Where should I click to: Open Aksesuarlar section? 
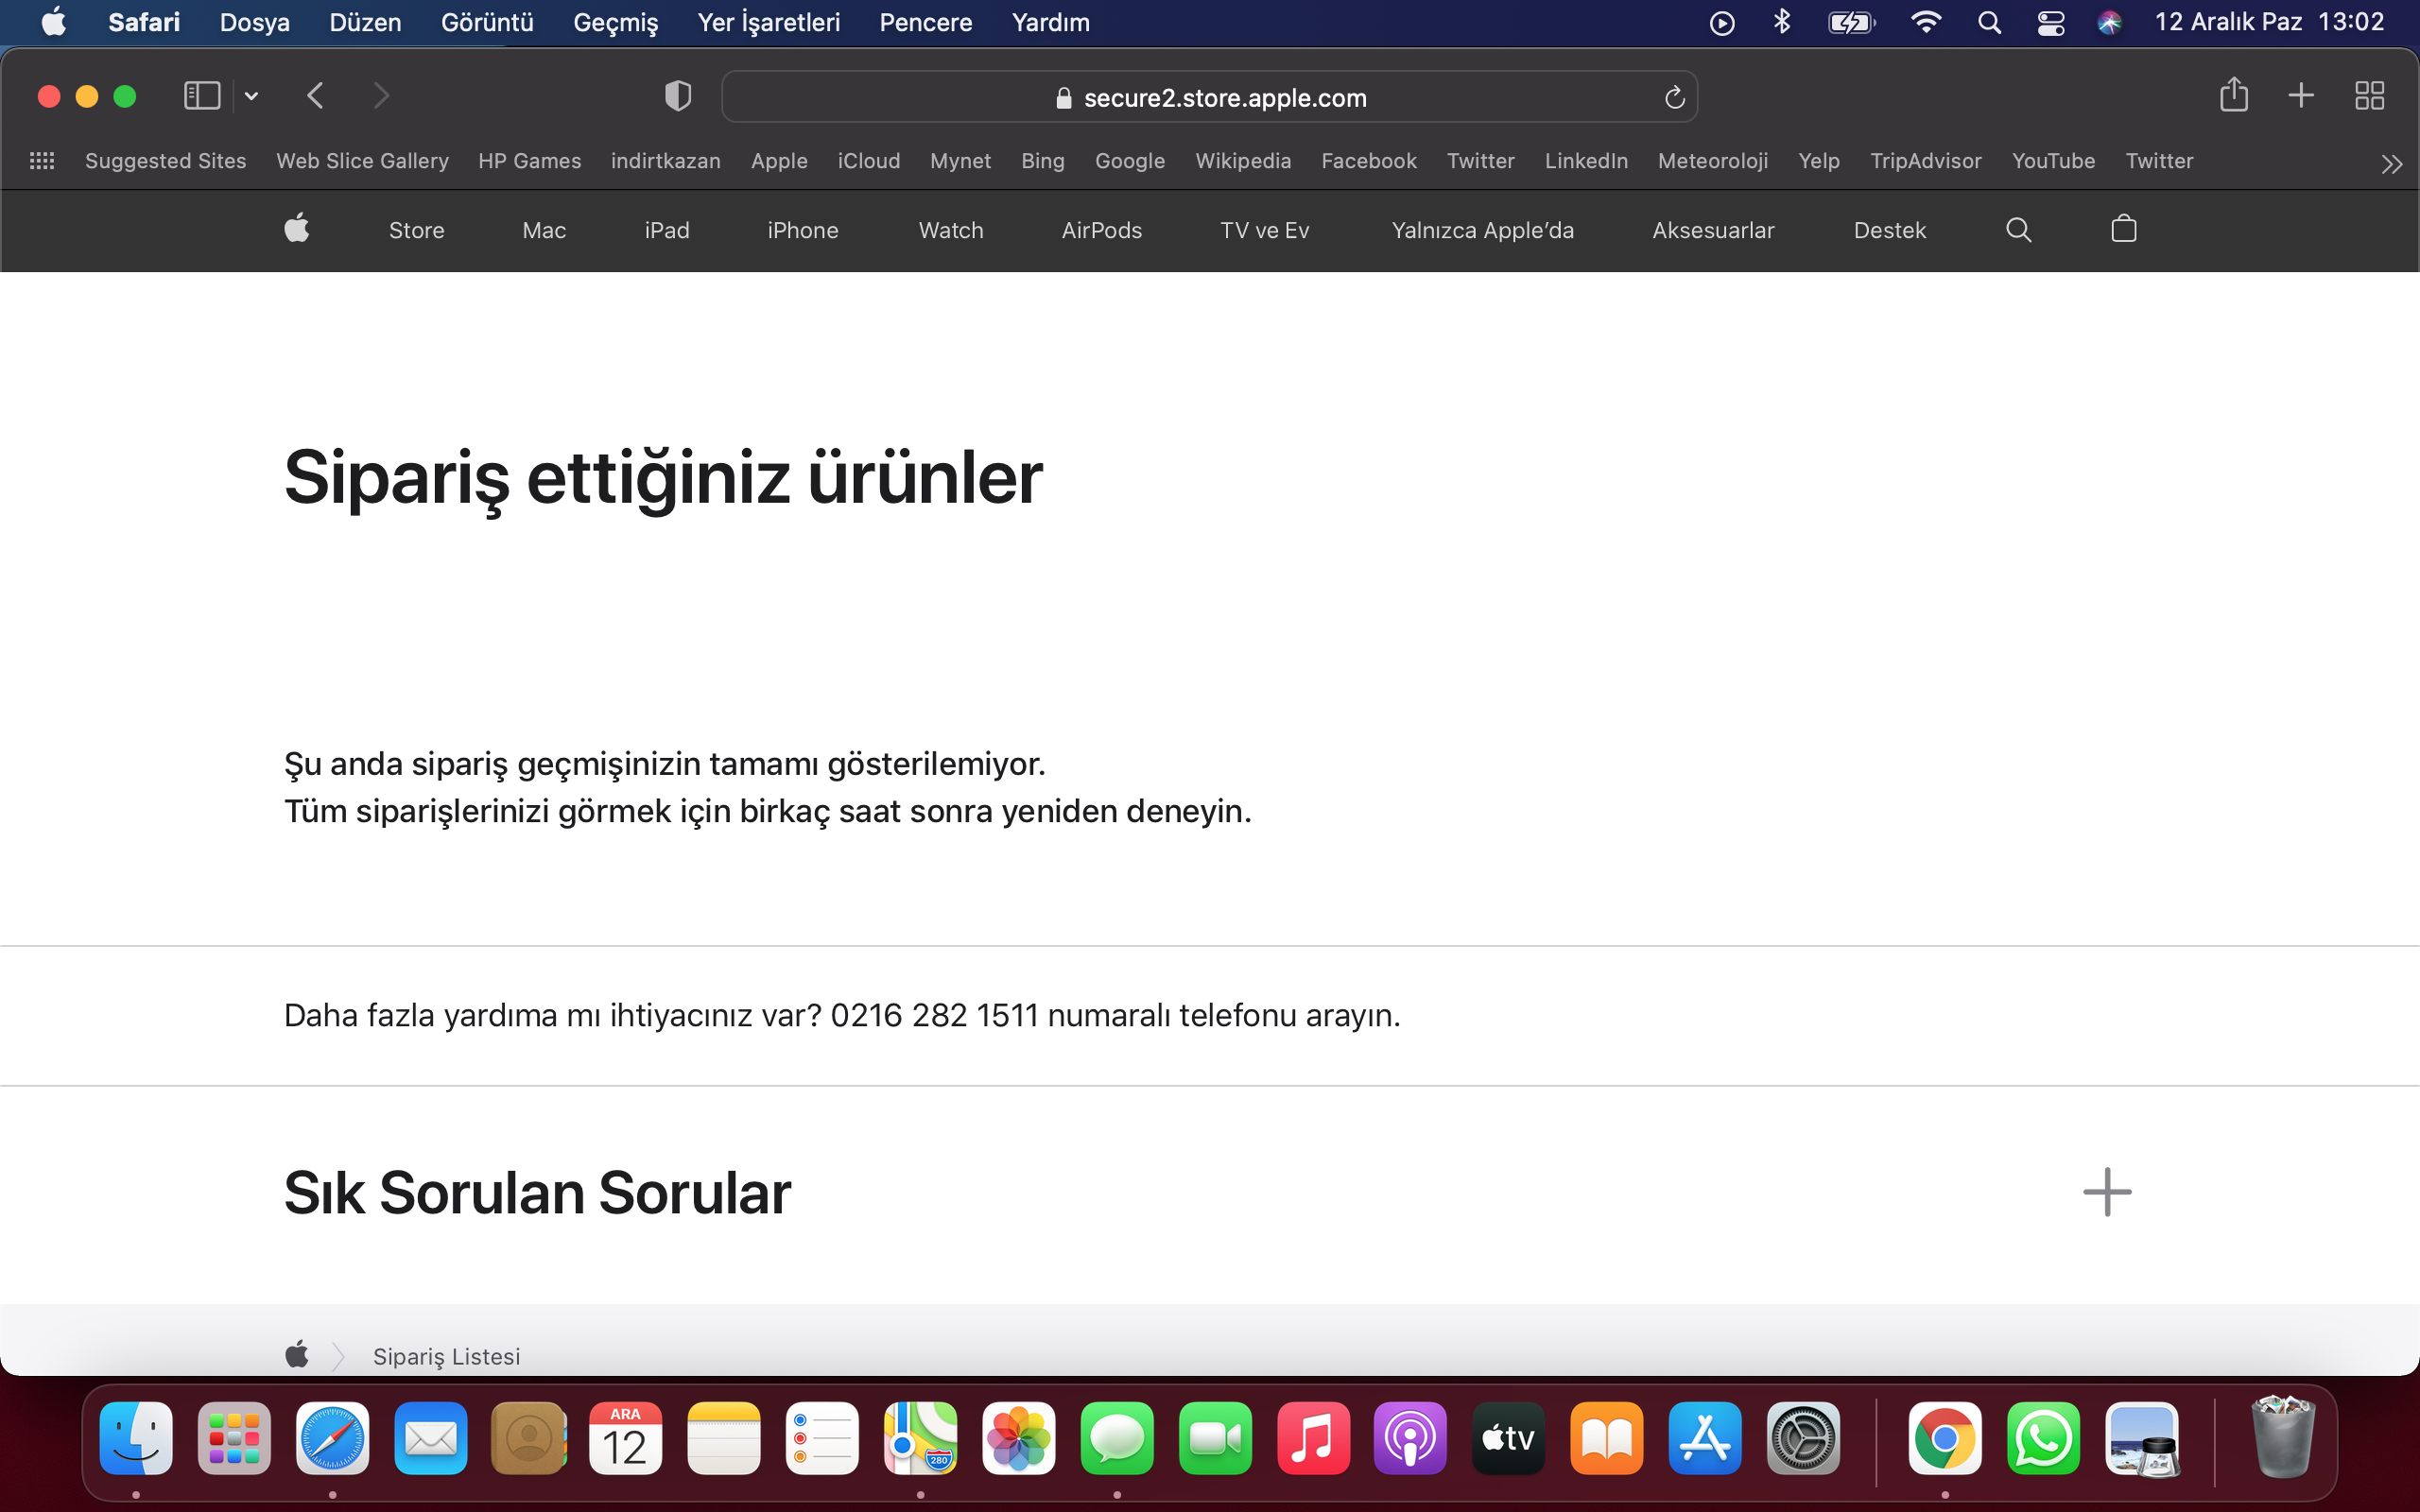coord(1713,230)
